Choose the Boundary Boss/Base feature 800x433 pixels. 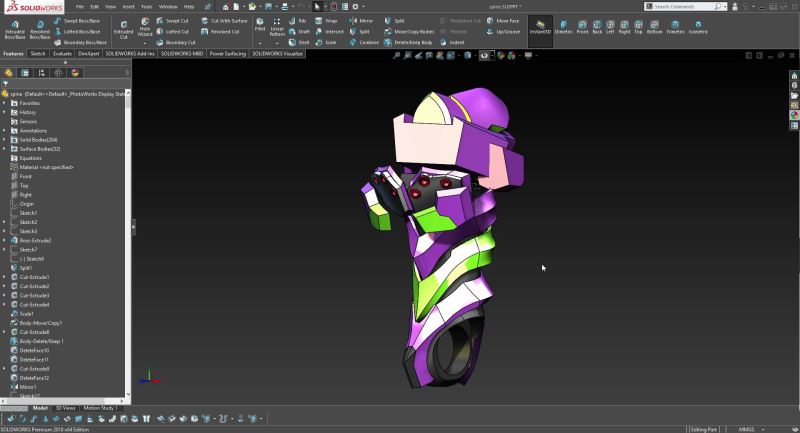coord(80,42)
